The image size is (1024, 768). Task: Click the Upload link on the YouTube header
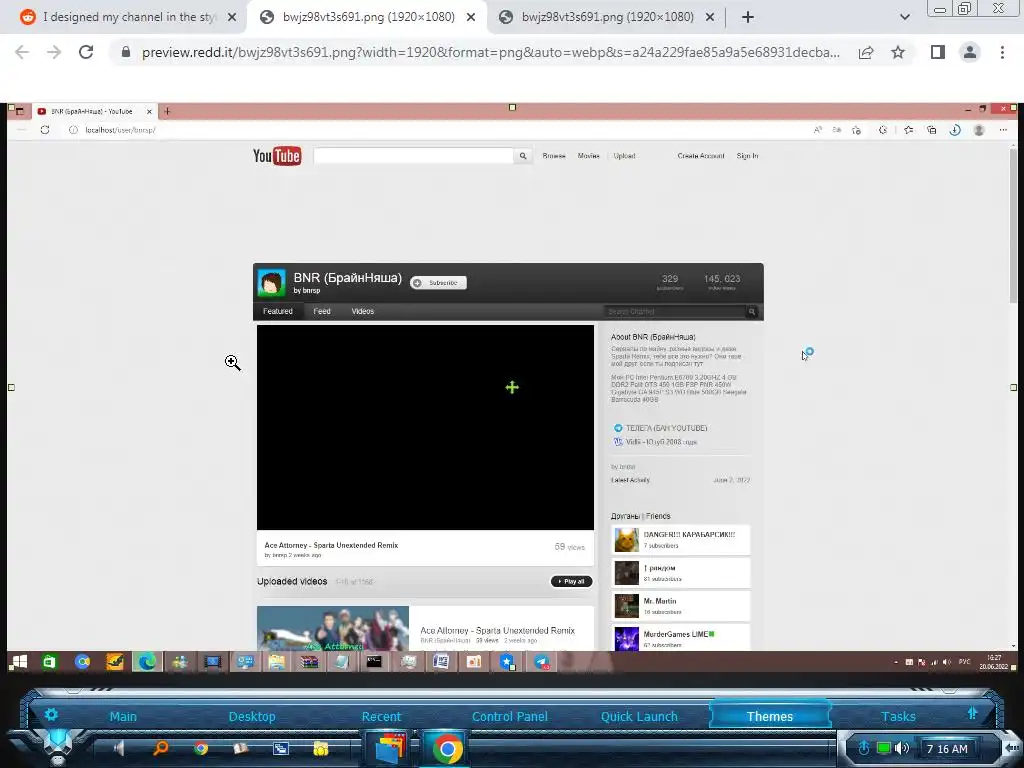click(x=624, y=155)
